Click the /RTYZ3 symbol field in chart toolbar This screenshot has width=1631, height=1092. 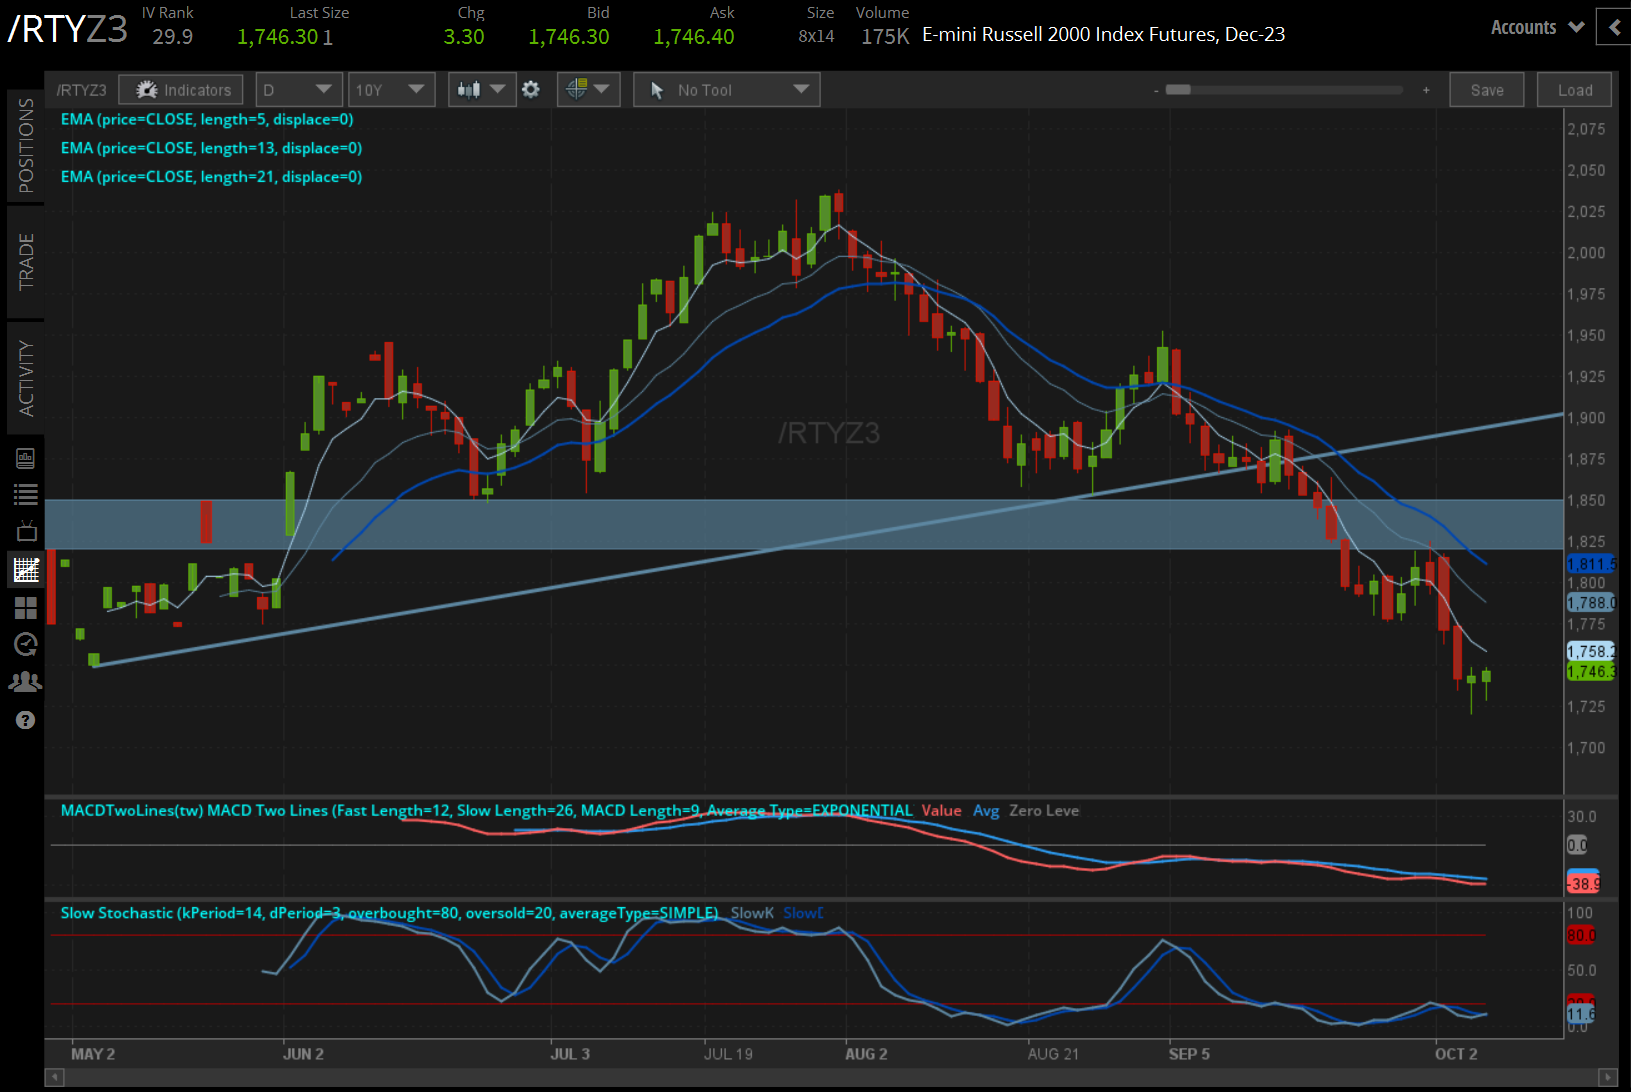click(81, 90)
